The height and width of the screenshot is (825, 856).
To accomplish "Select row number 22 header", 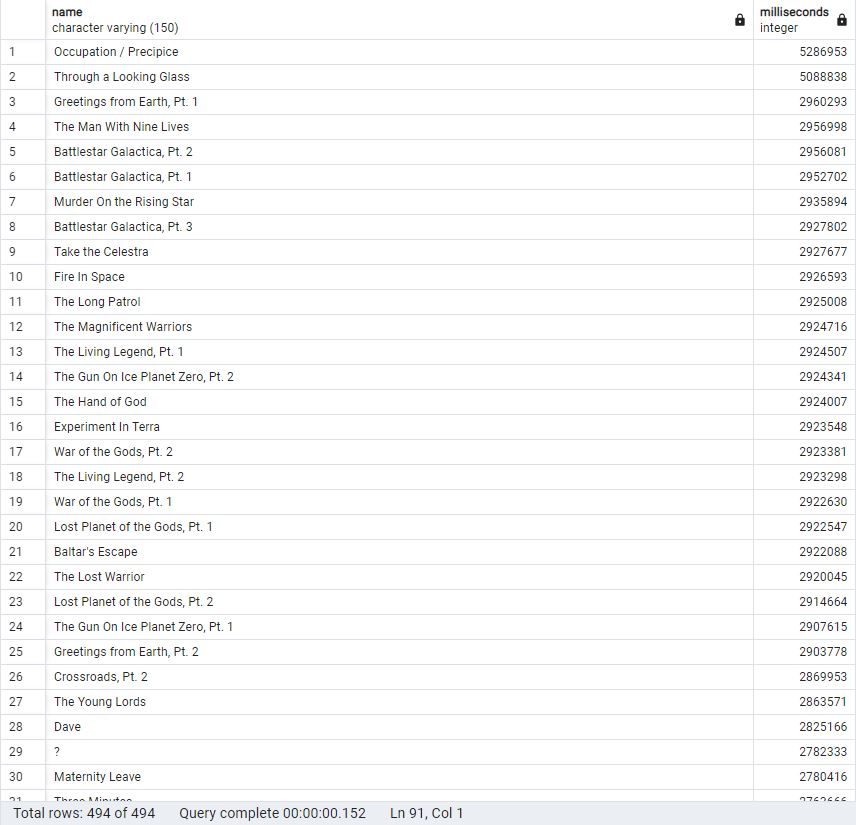I will coord(23,577).
